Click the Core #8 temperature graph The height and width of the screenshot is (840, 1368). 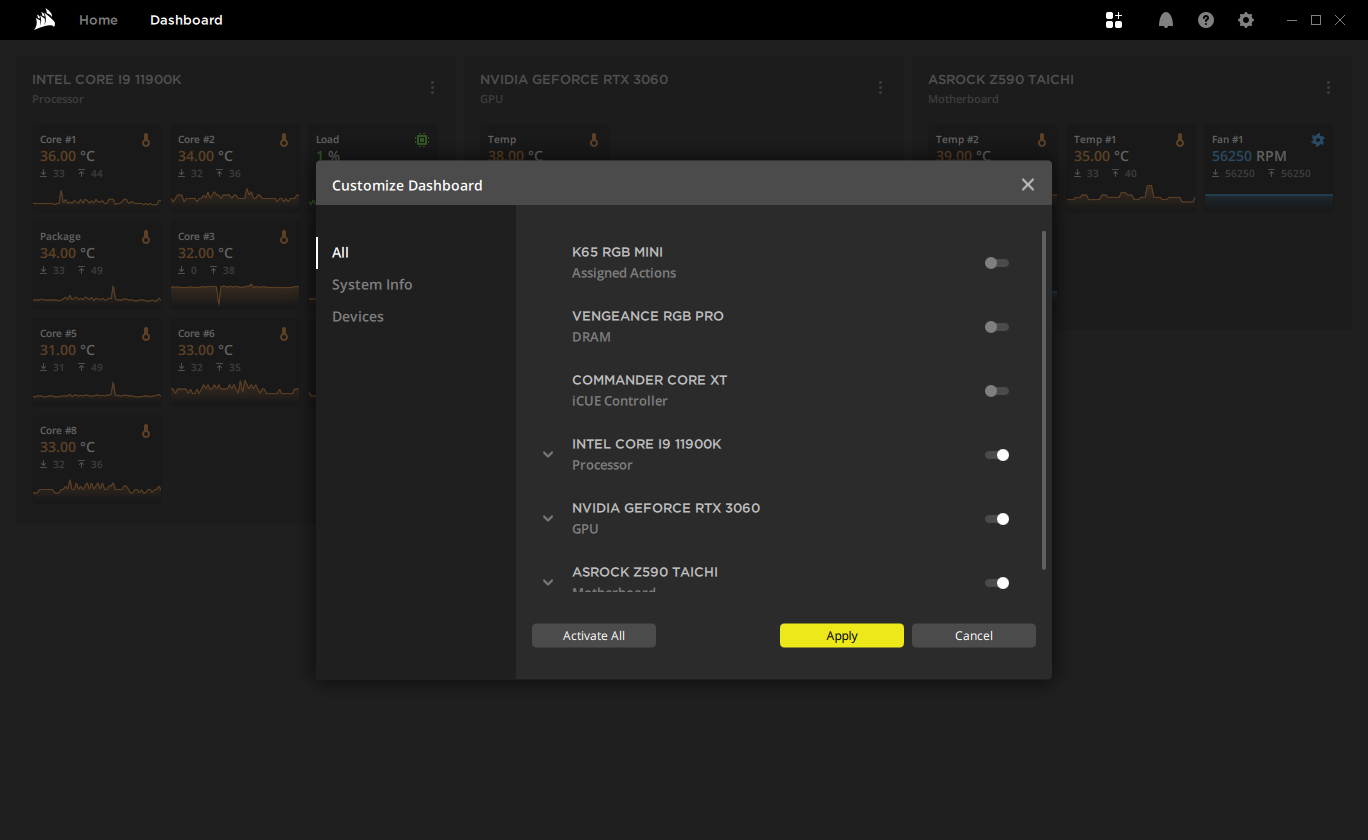[x=96, y=488]
